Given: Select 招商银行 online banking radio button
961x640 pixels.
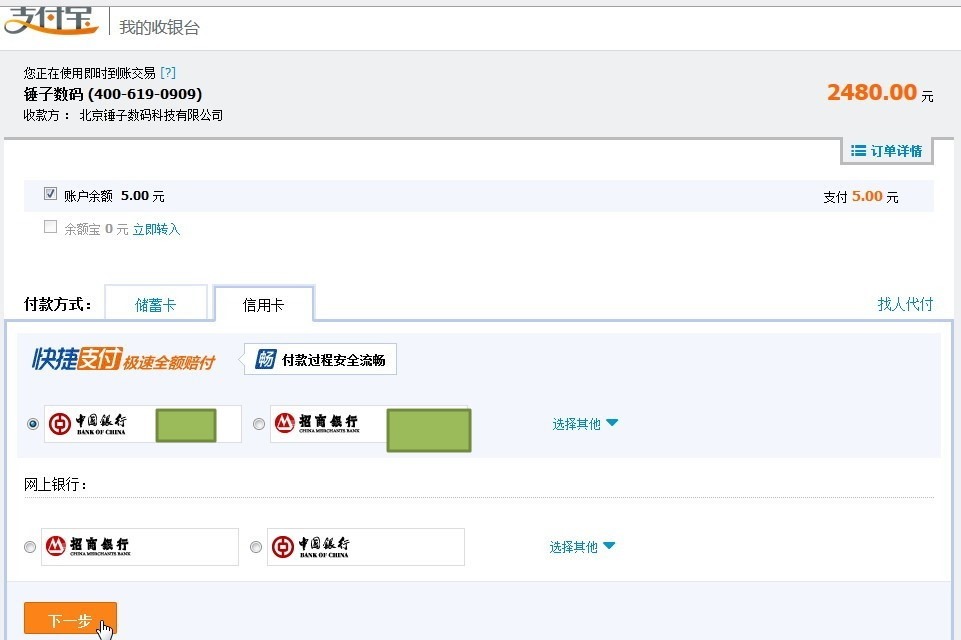Looking at the screenshot, I should coord(29,547).
